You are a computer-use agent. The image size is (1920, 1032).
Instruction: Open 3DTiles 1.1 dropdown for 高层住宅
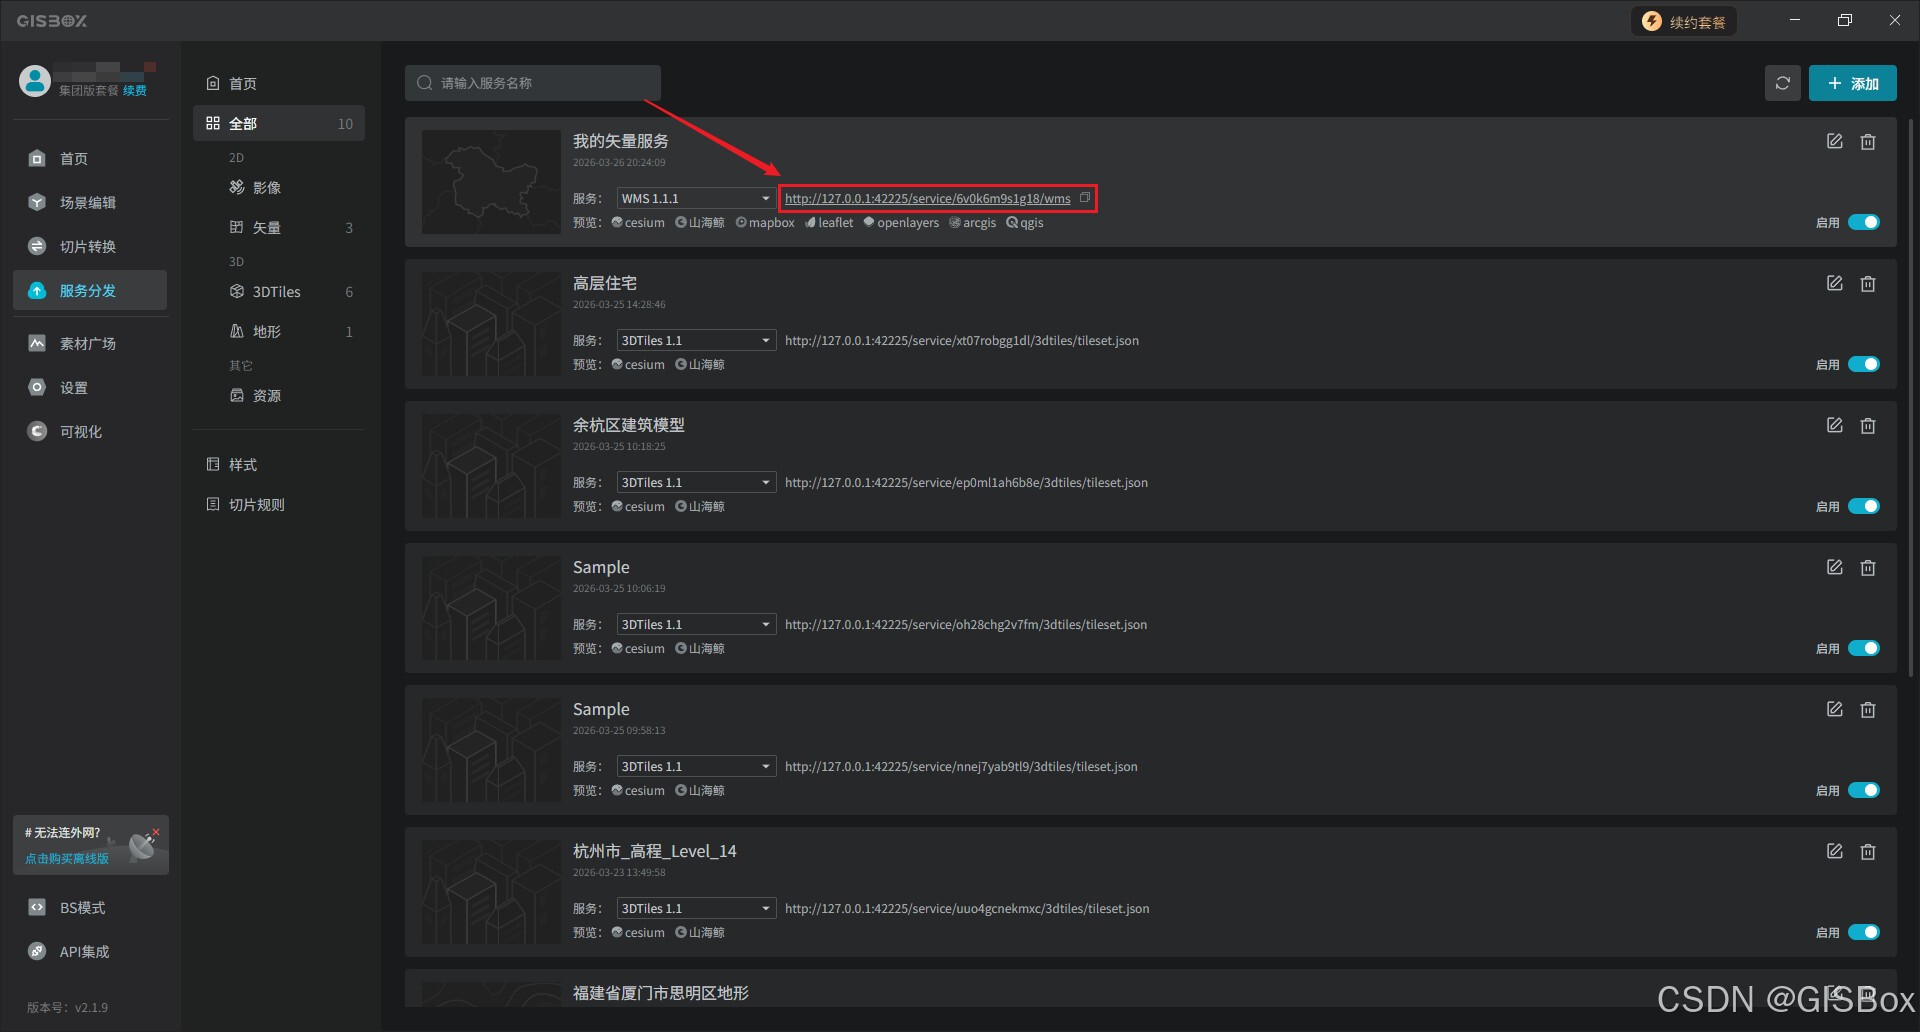pos(696,340)
